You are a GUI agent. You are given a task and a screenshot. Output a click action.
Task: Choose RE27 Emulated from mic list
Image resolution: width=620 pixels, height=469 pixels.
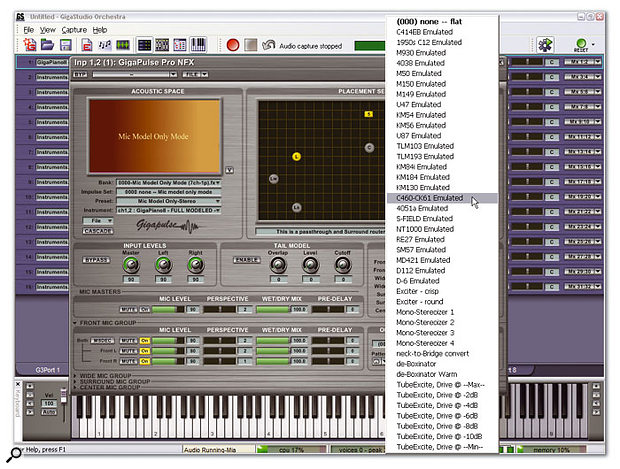pyautogui.click(x=442, y=239)
